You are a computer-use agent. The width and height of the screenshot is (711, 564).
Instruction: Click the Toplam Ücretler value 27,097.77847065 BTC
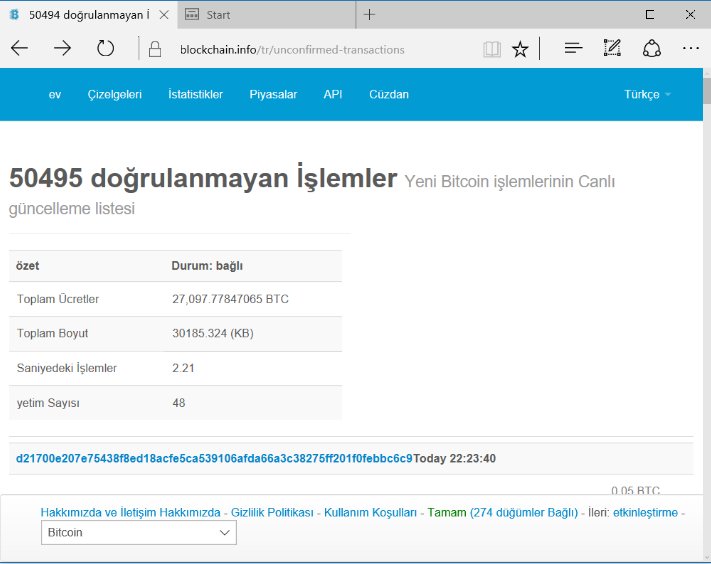[230, 299]
